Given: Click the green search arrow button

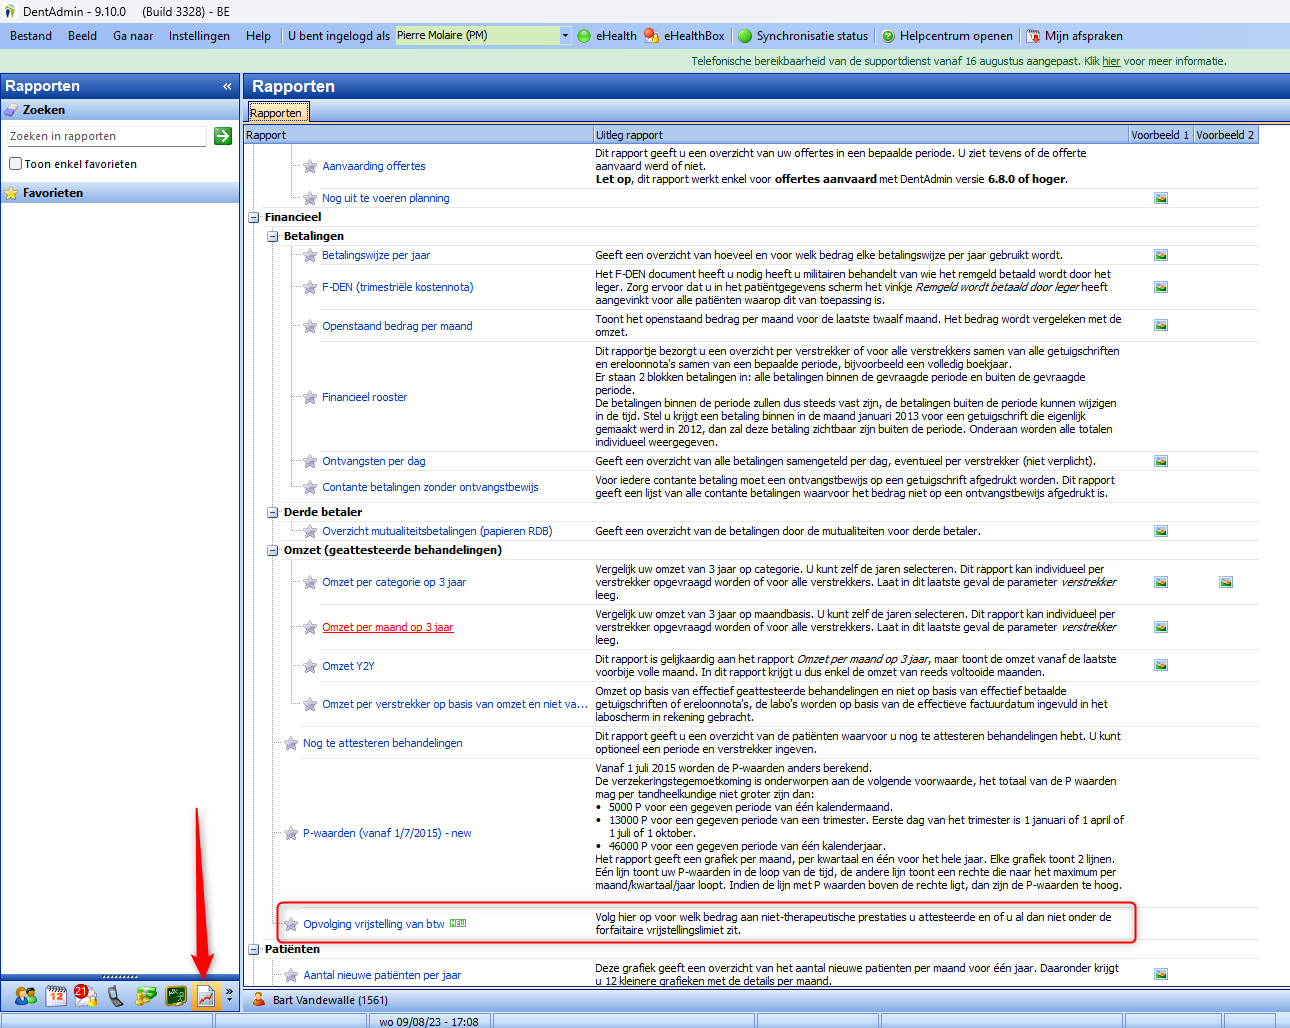Looking at the screenshot, I should (223, 136).
